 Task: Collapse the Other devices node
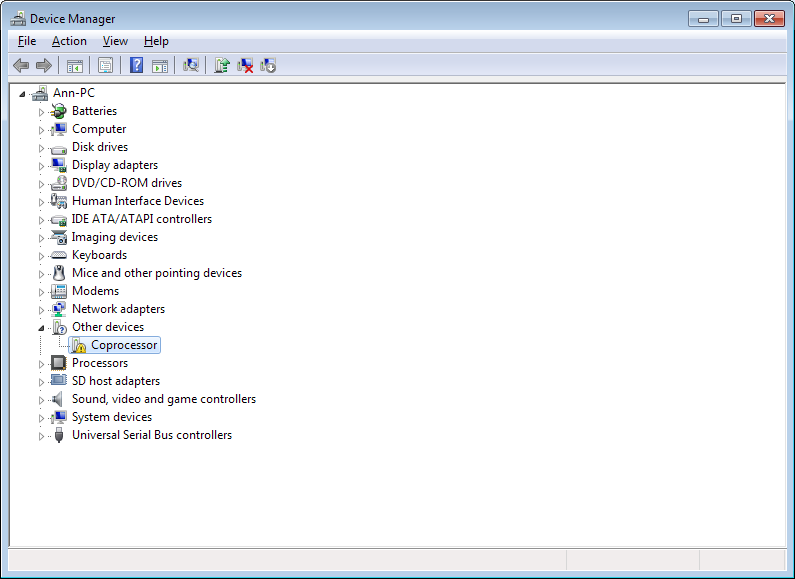click(41, 328)
